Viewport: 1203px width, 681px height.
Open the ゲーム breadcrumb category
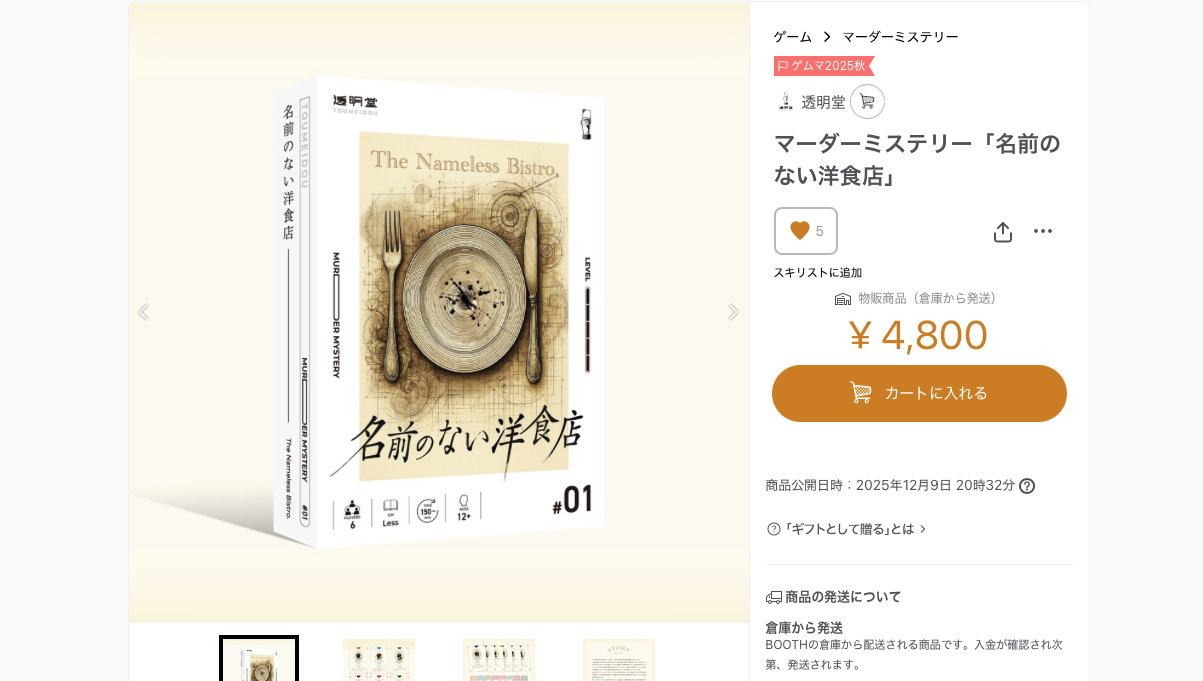tap(792, 37)
